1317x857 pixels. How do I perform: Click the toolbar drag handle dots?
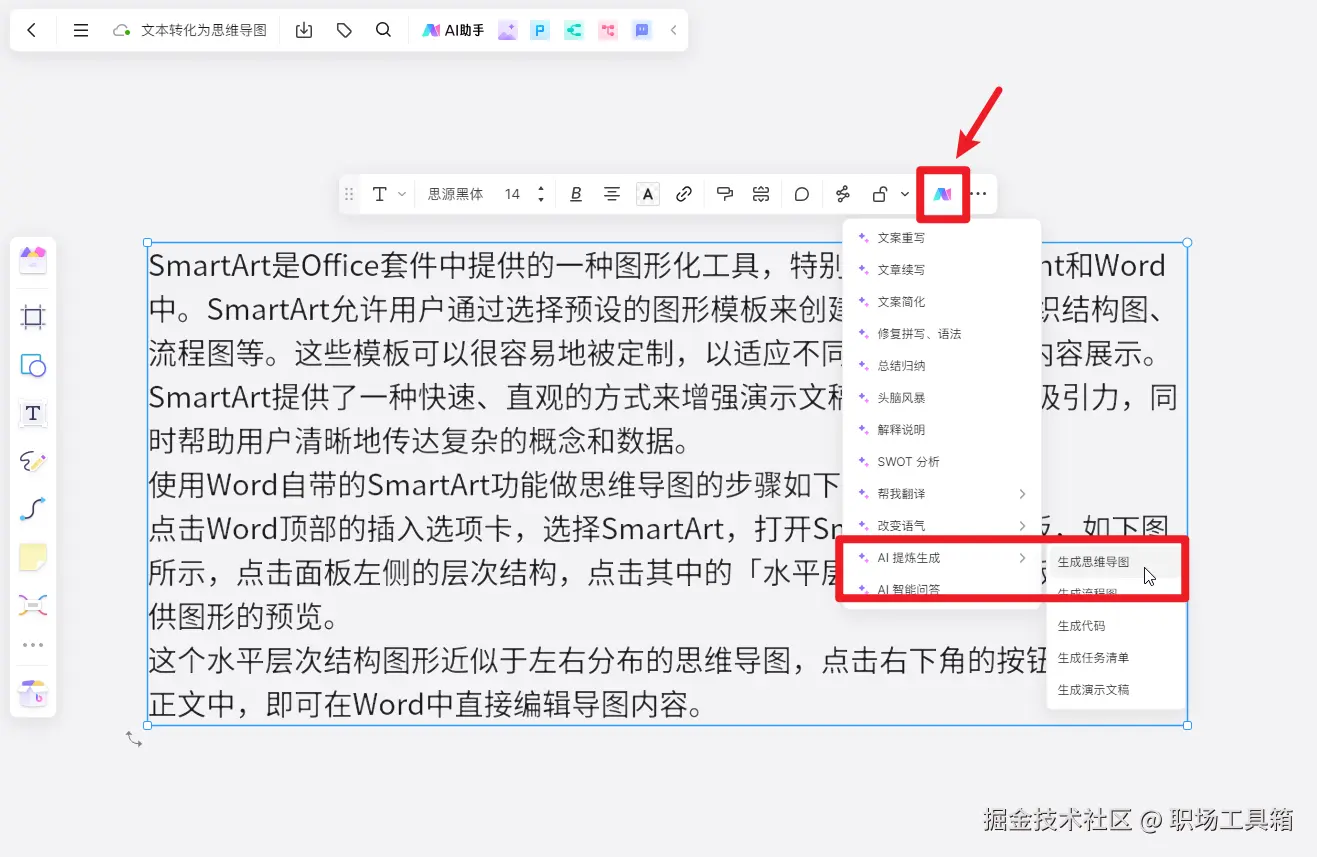pyautogui.click(x=349, y=194)
